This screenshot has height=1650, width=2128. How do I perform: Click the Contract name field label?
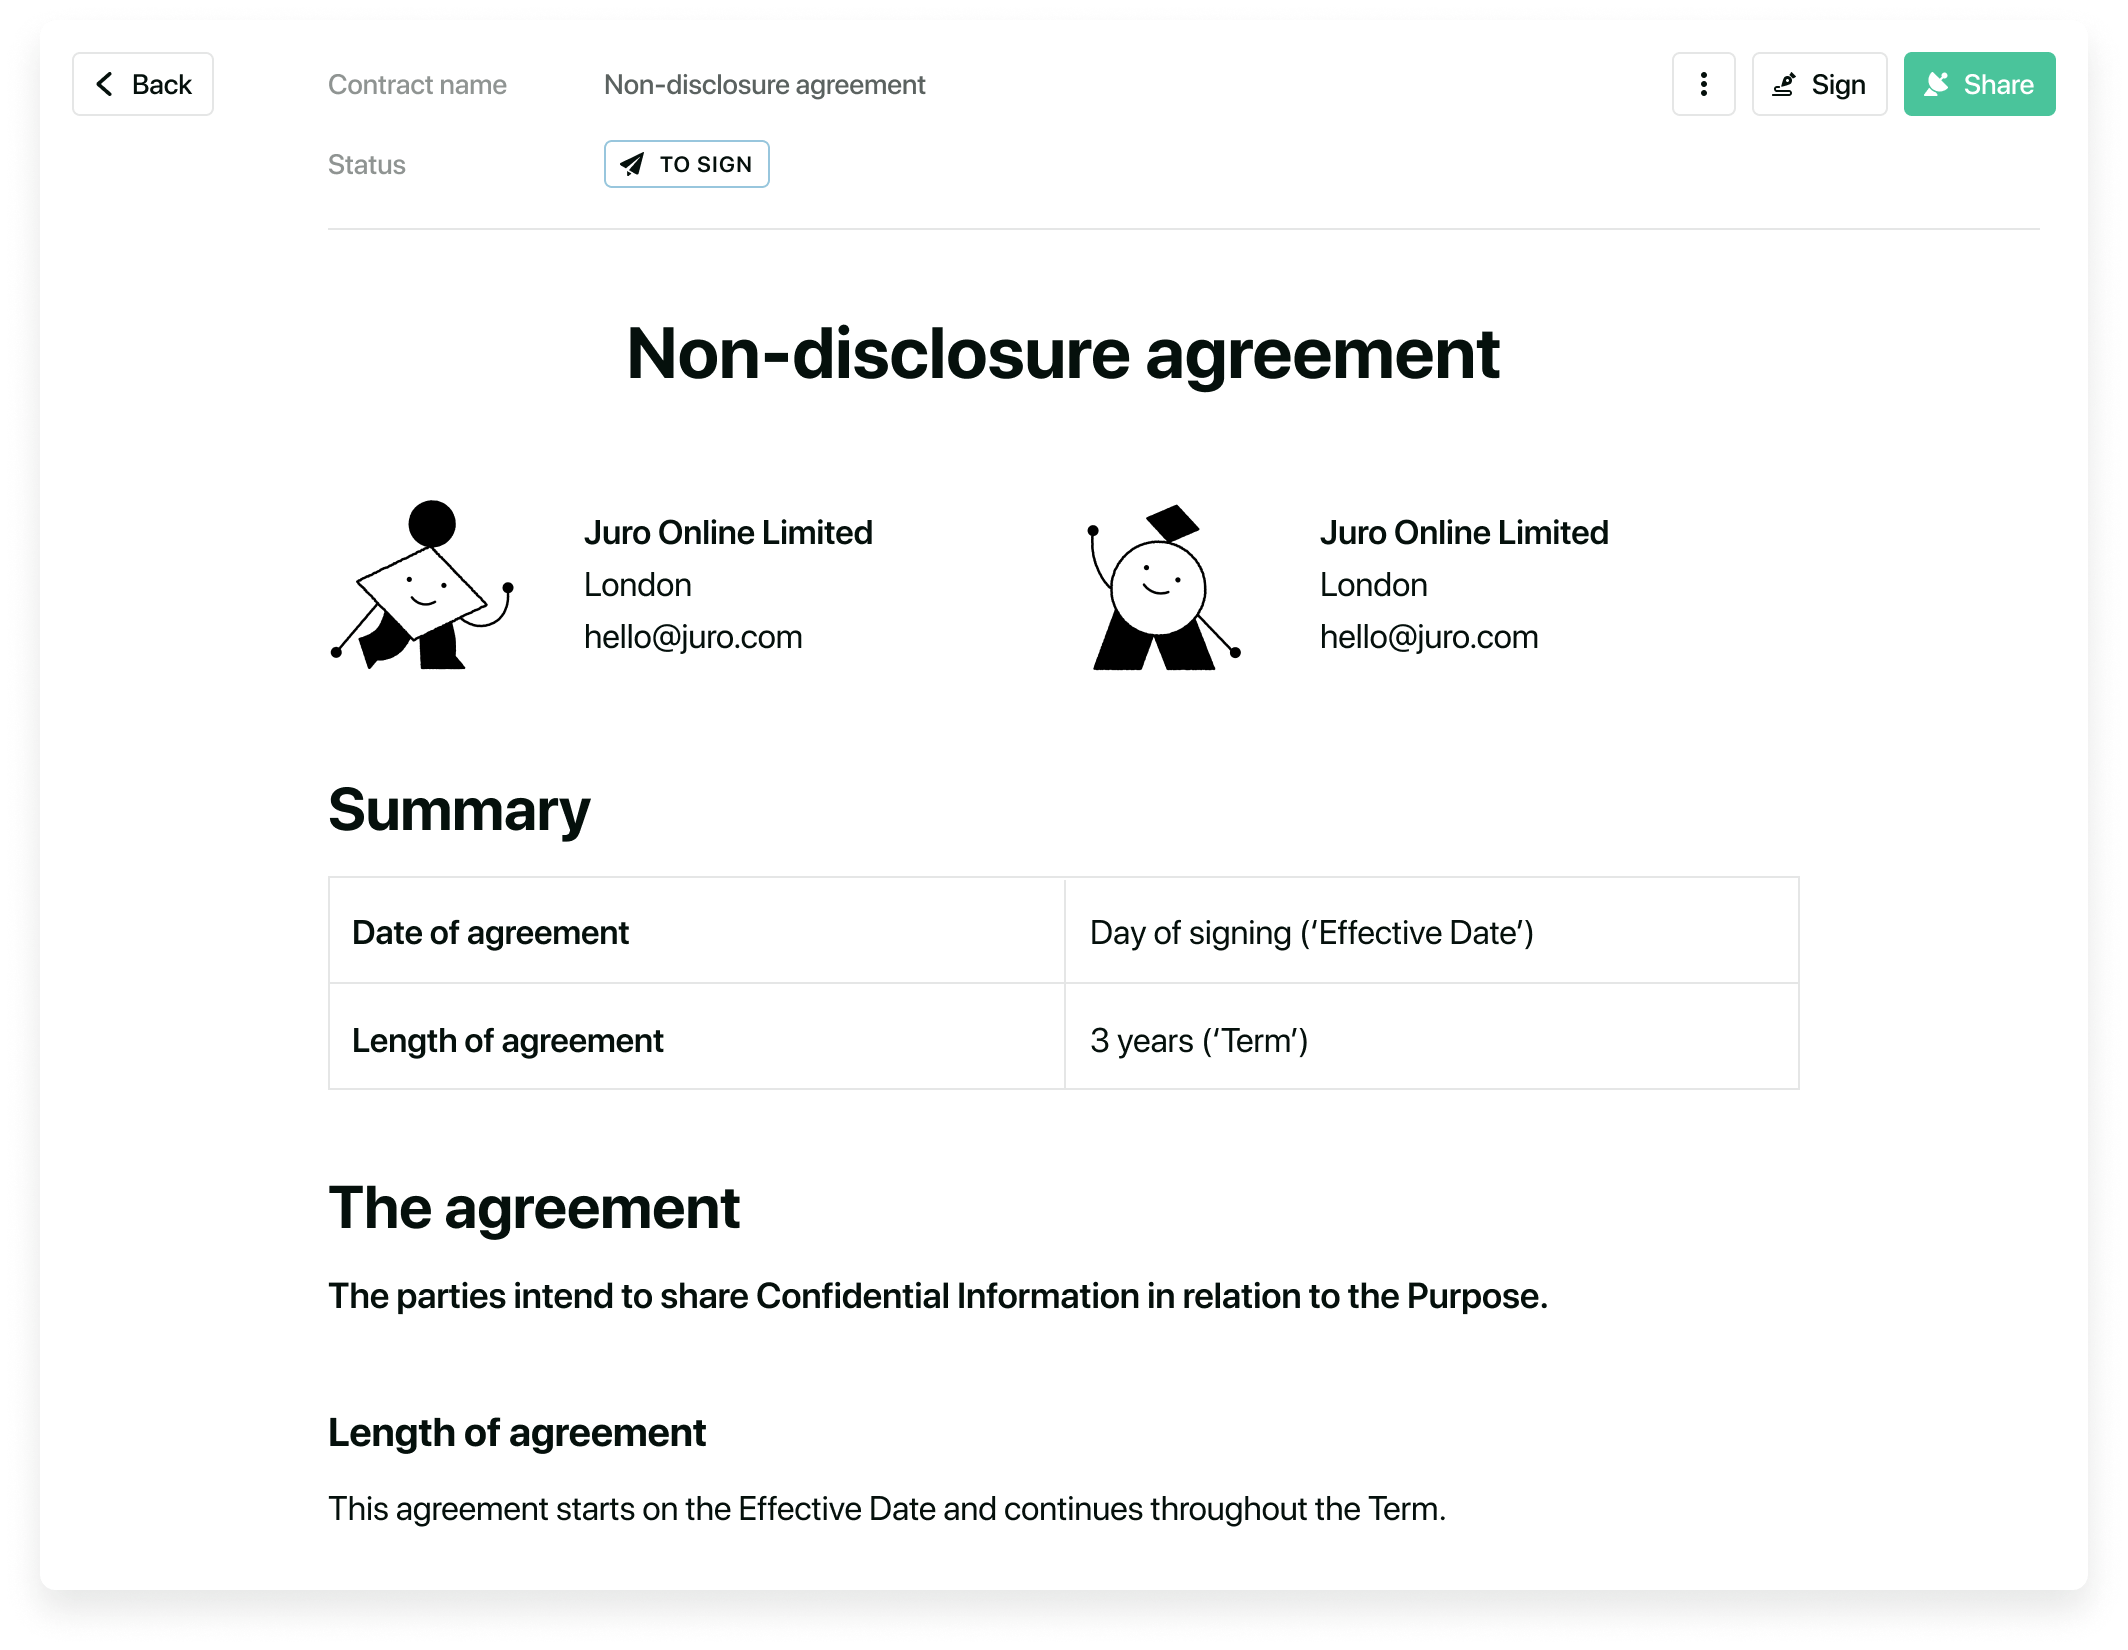[417, 84]
